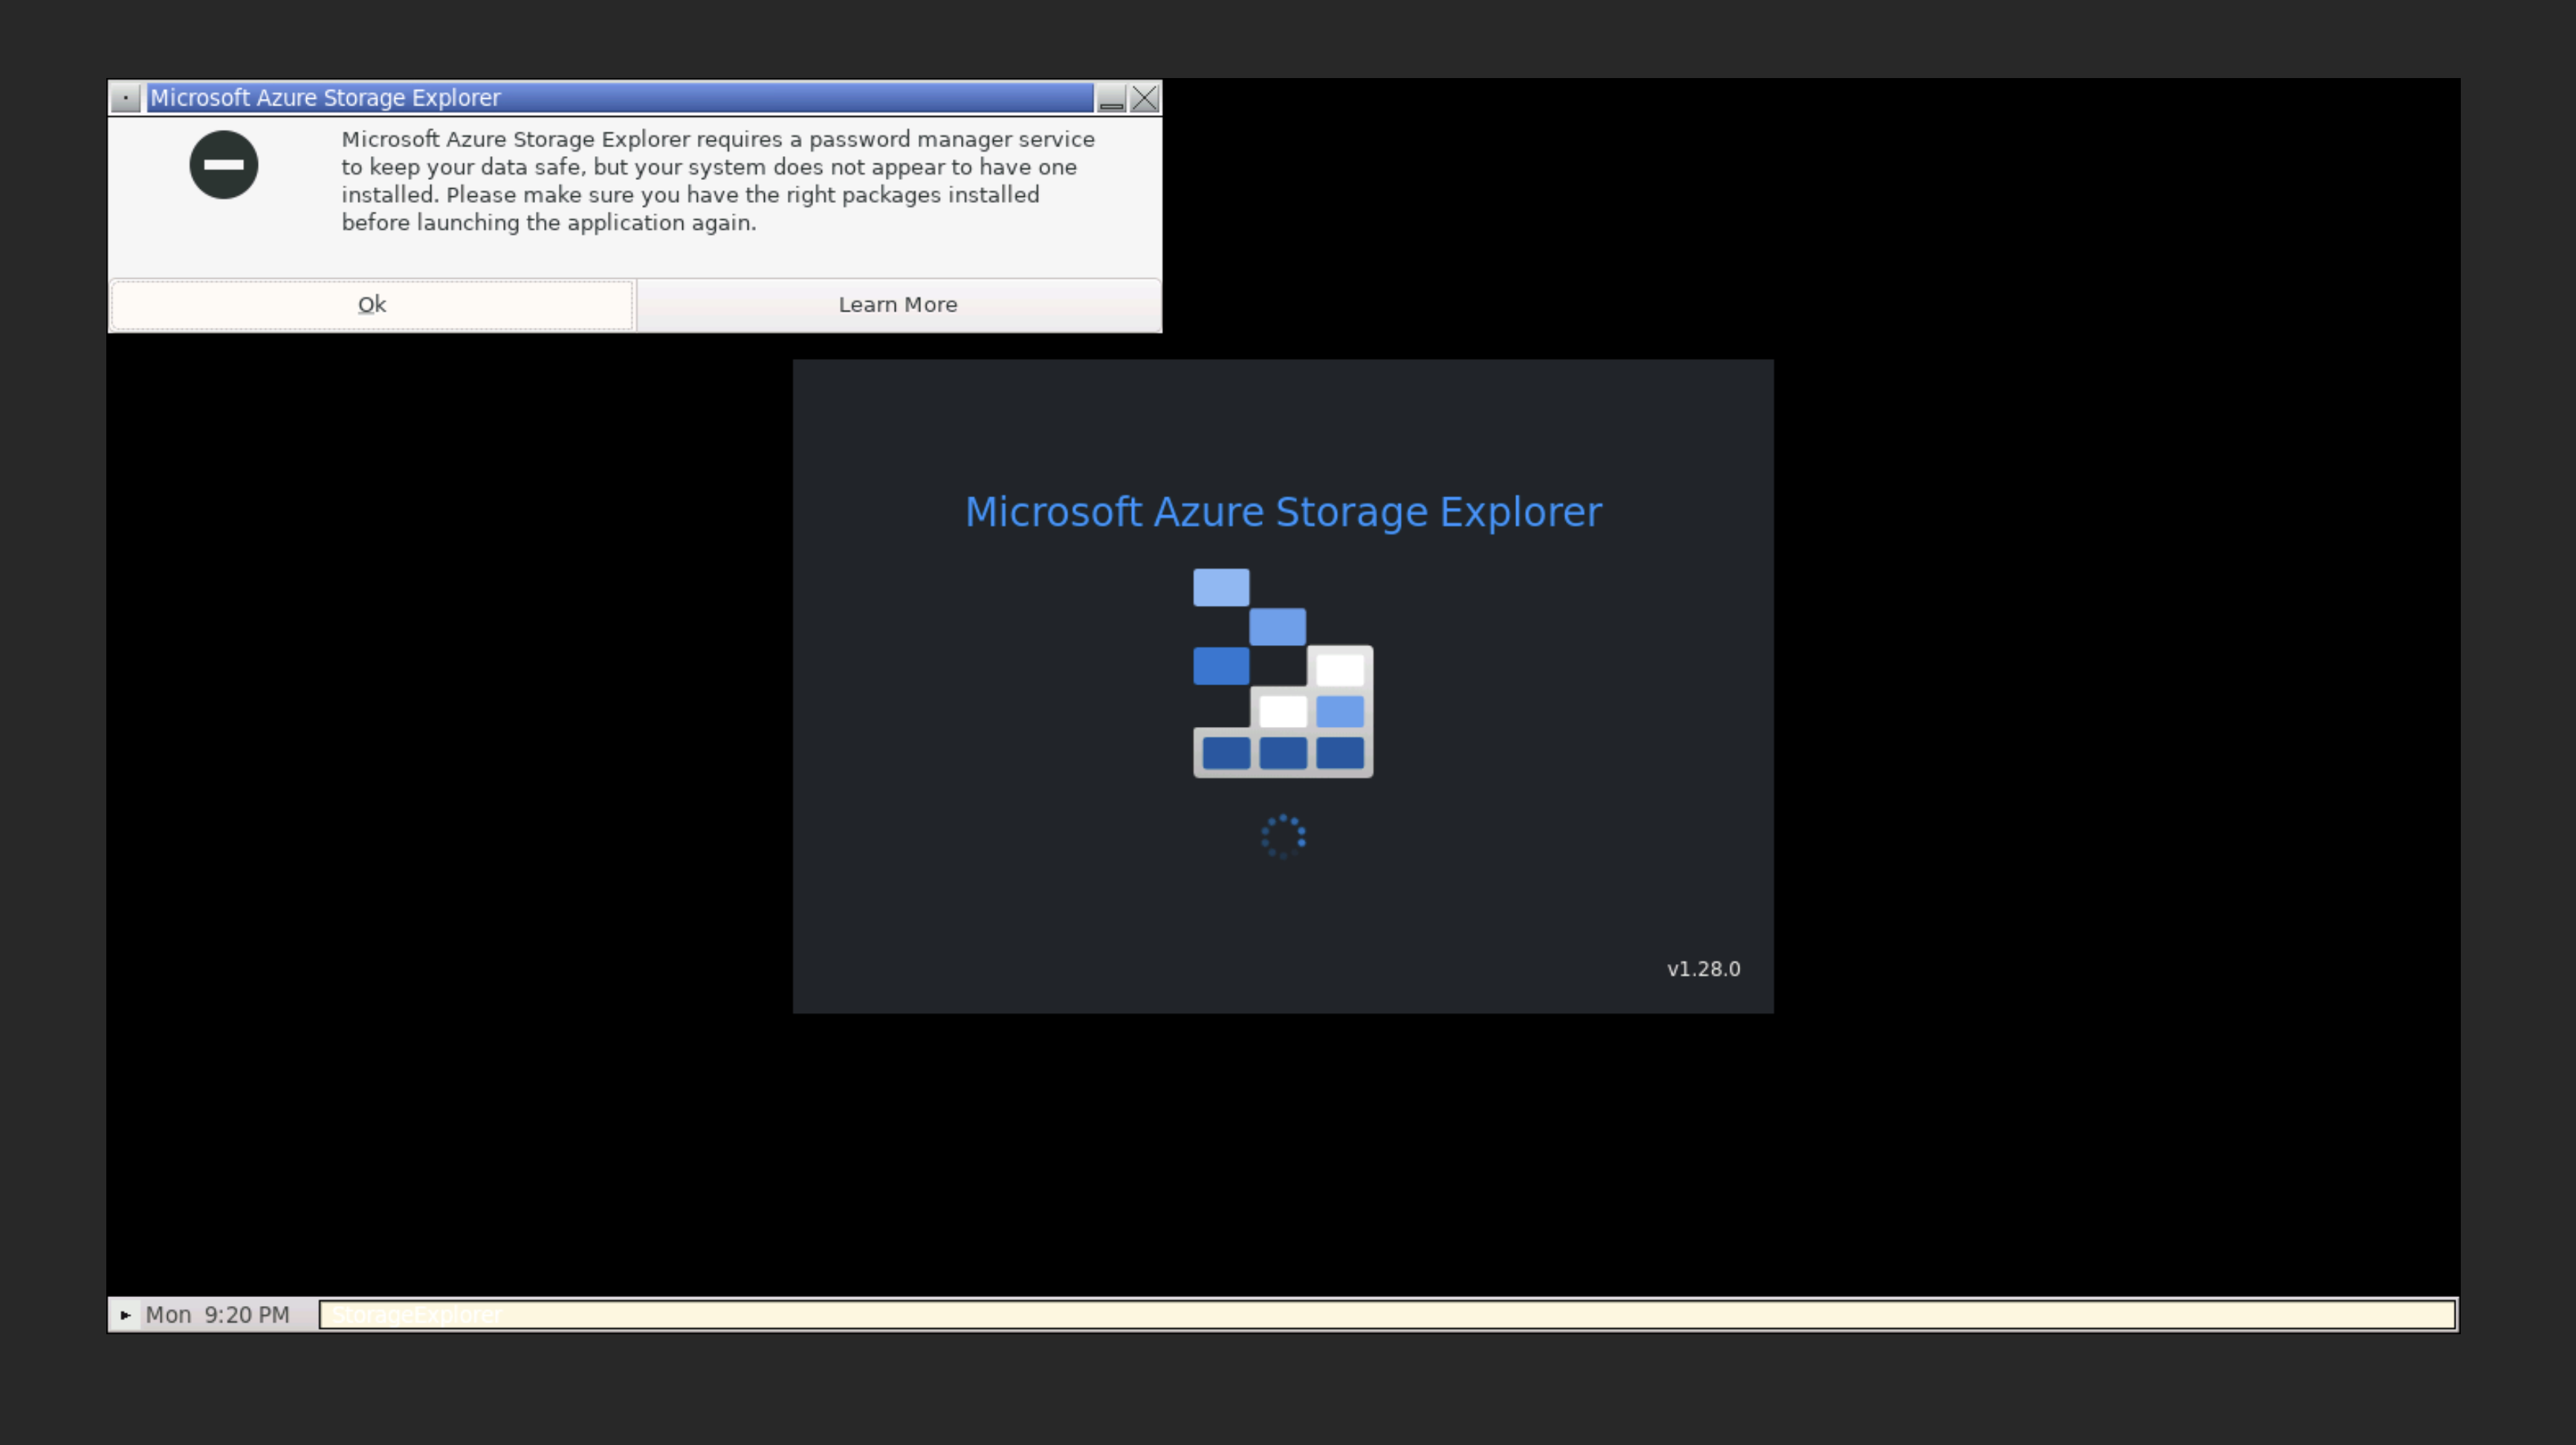
Task: Click the v1.28.0 version label
Action: point(1703,968)
